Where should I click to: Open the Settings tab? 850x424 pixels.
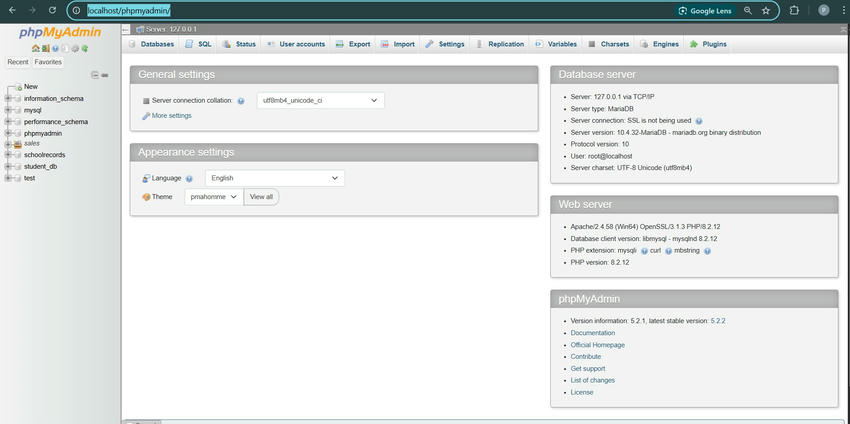pos(445,44)
